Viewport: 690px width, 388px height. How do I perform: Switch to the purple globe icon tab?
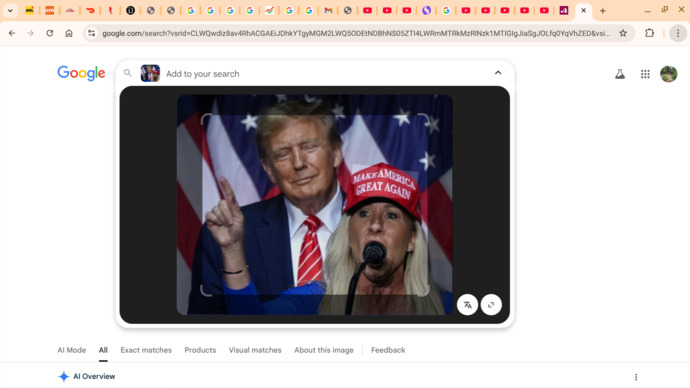pos(426,11)
